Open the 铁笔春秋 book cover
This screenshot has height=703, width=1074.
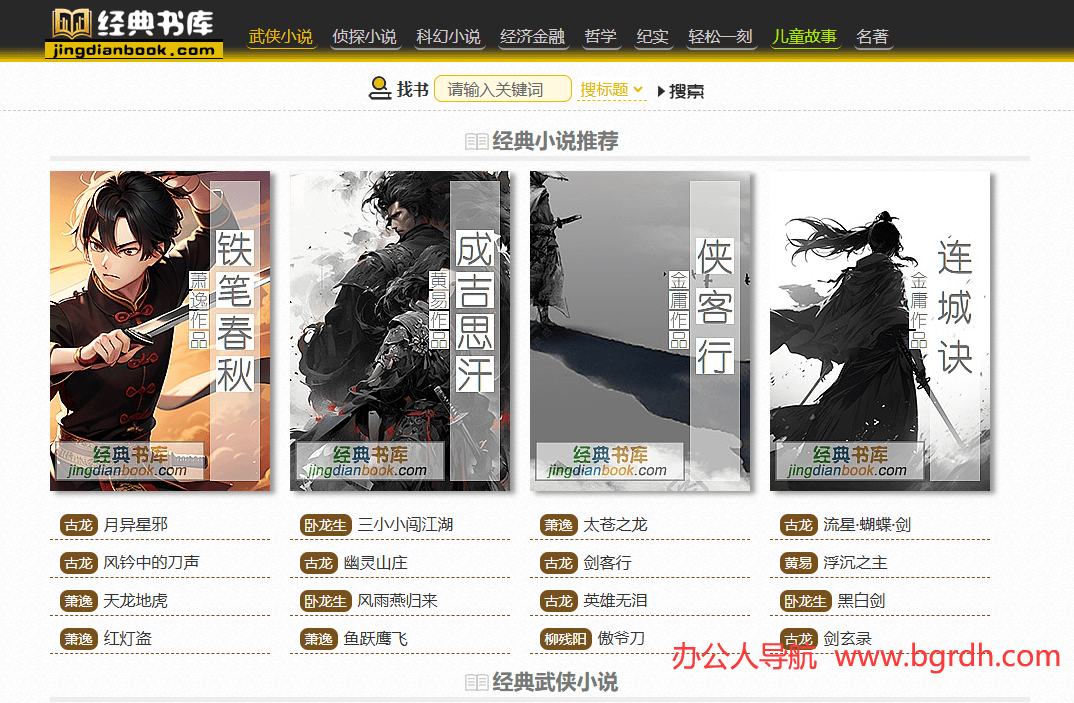pos(160,331)
